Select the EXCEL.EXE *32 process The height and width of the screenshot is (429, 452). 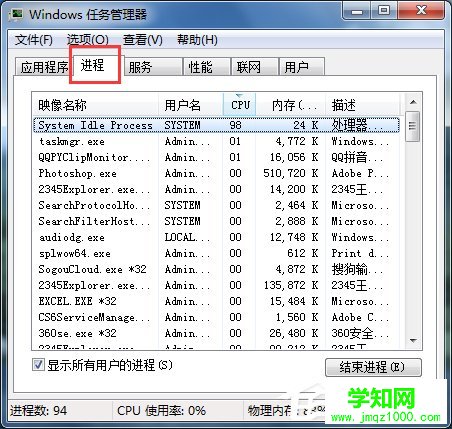(x=216, y=301)
